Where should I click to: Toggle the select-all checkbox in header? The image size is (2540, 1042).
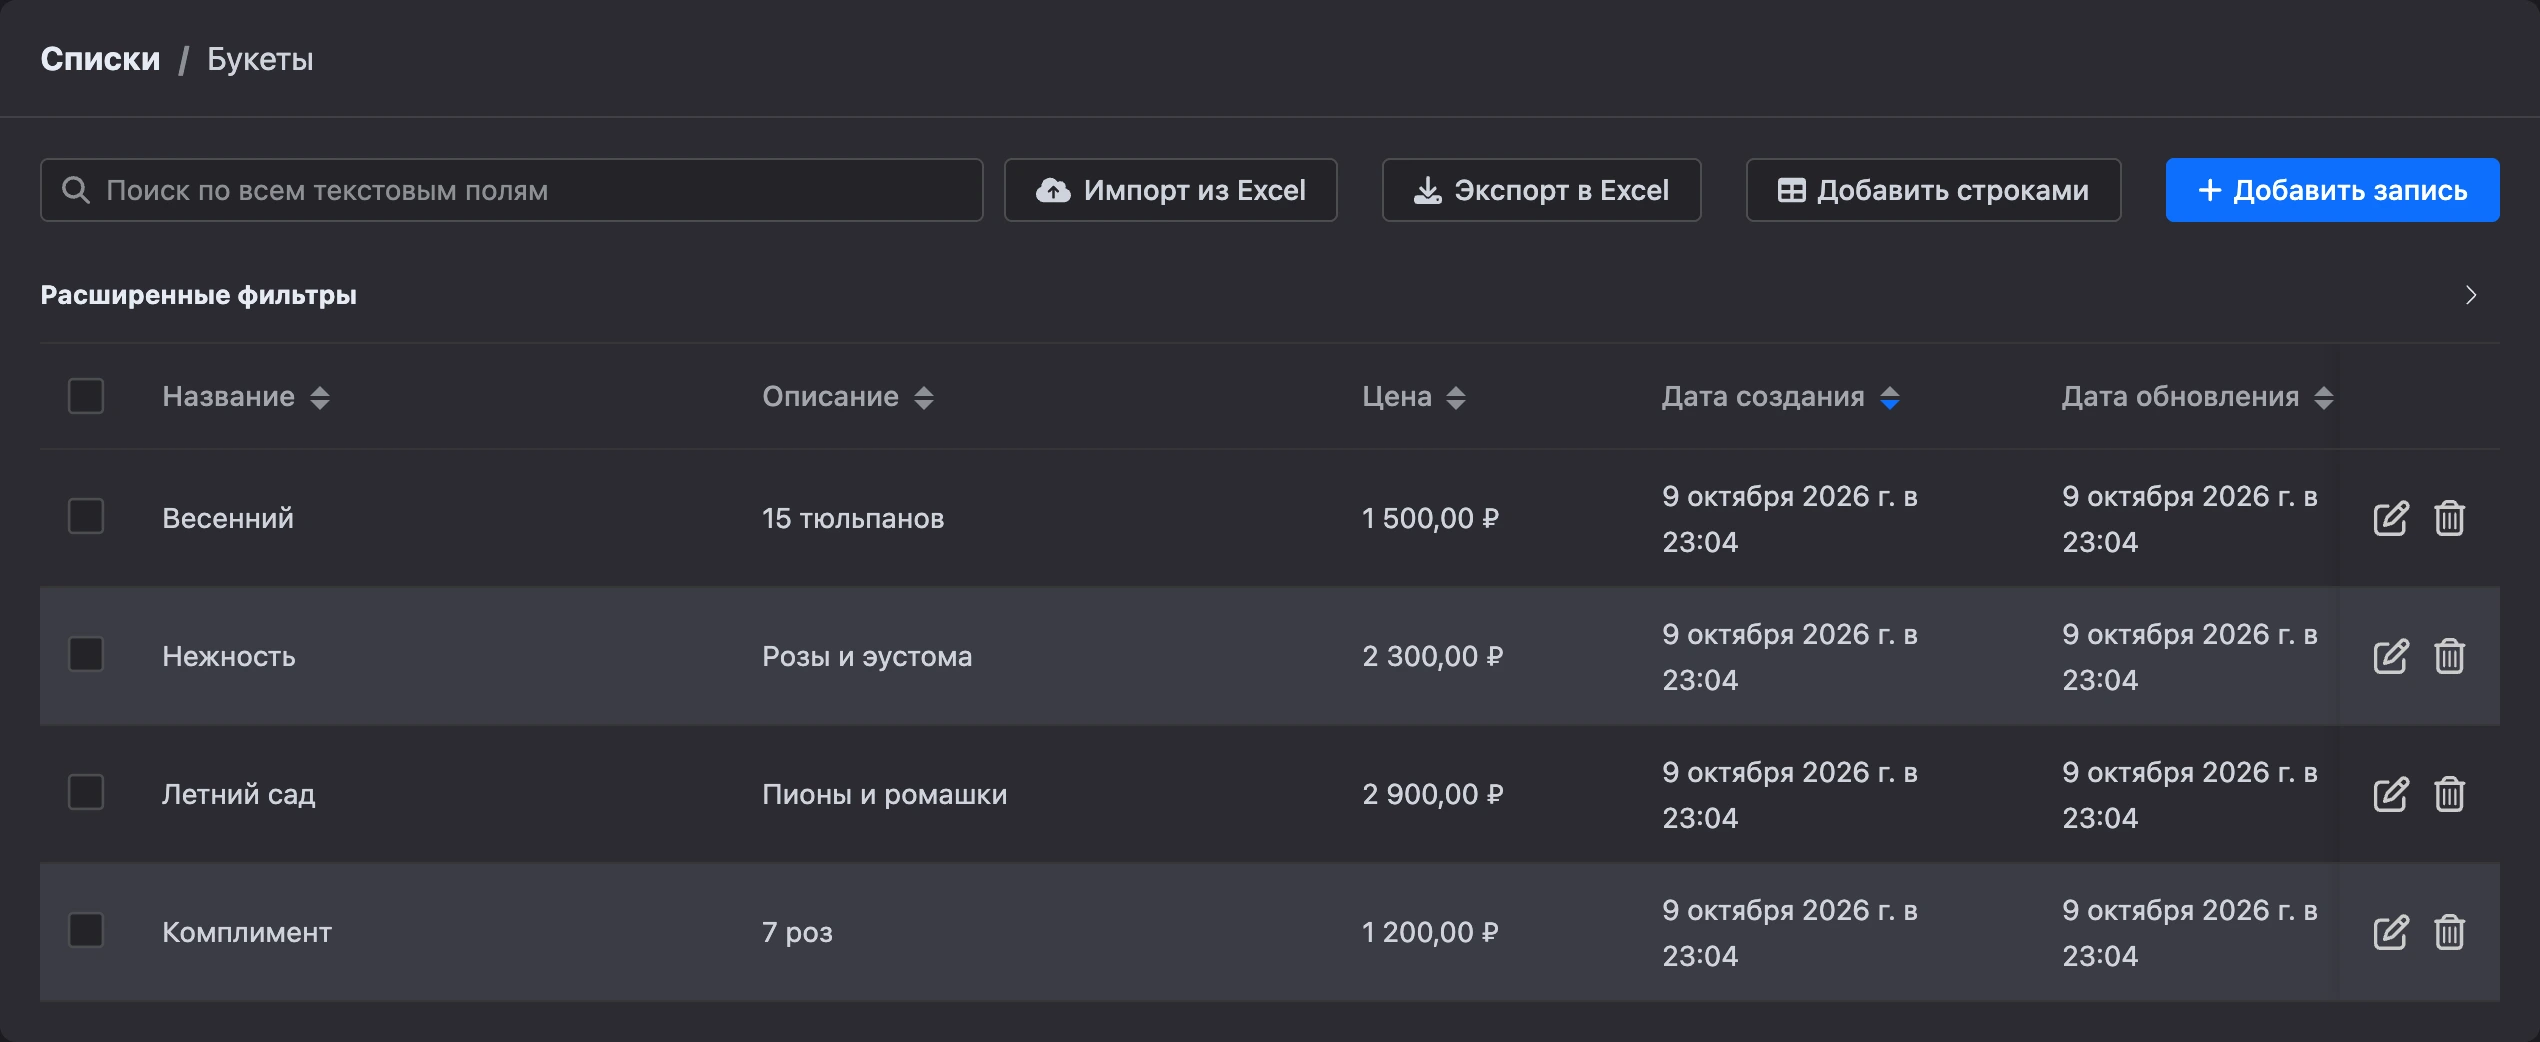pyautogui.click(x=86, y=396)
